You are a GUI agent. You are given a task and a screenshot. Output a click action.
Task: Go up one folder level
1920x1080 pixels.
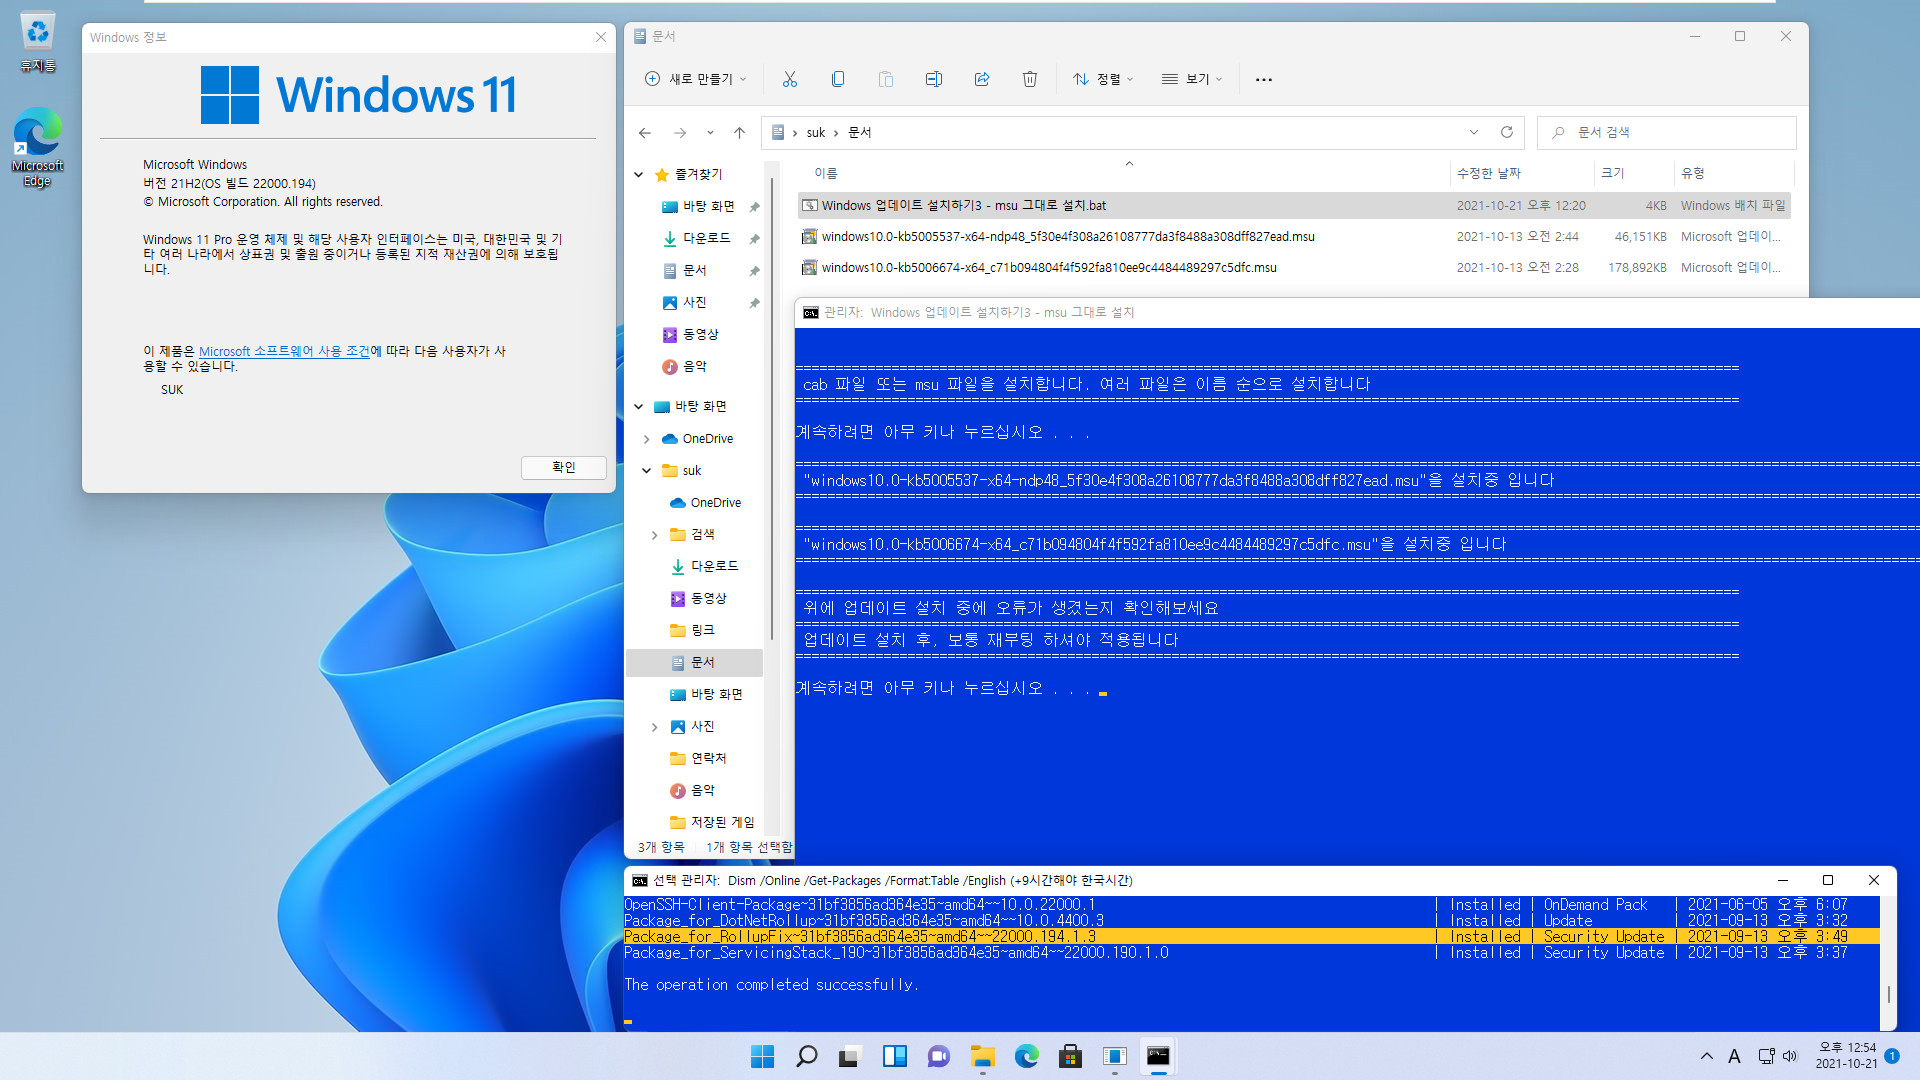739,132
